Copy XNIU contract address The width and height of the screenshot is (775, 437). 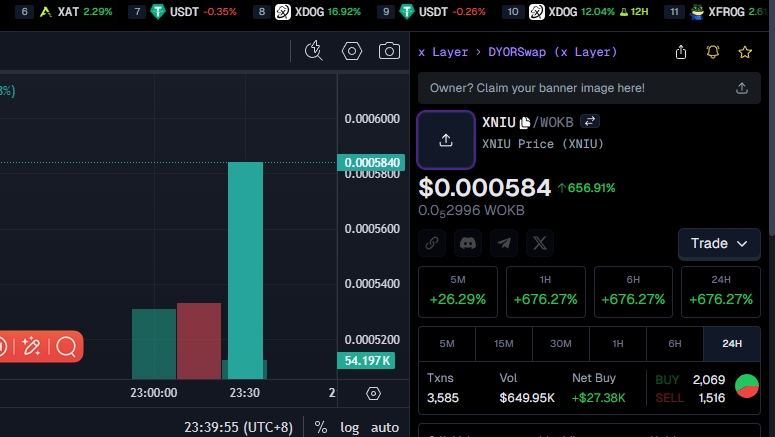pos(524,123)
